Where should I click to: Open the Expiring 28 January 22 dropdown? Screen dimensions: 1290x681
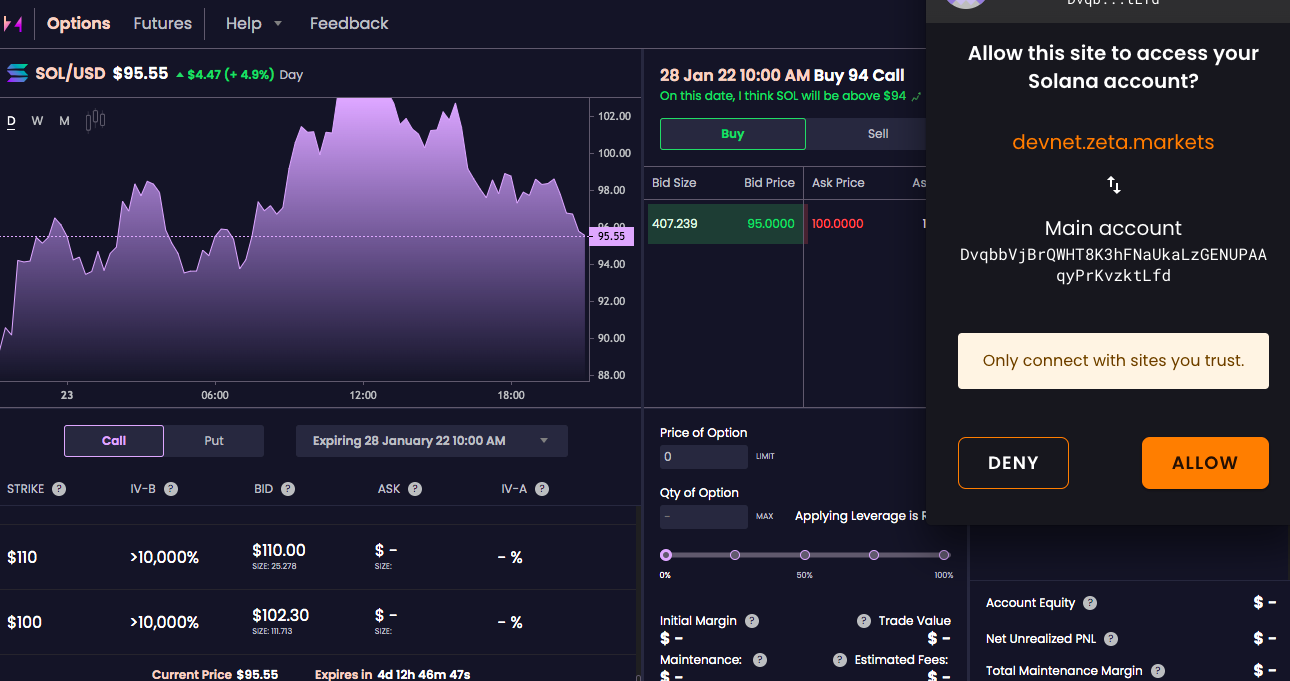point(432,441)
